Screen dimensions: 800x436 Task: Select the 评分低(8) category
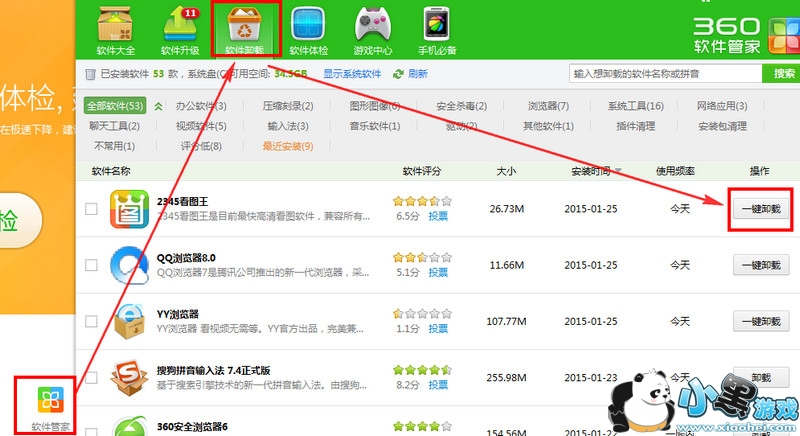201,146
